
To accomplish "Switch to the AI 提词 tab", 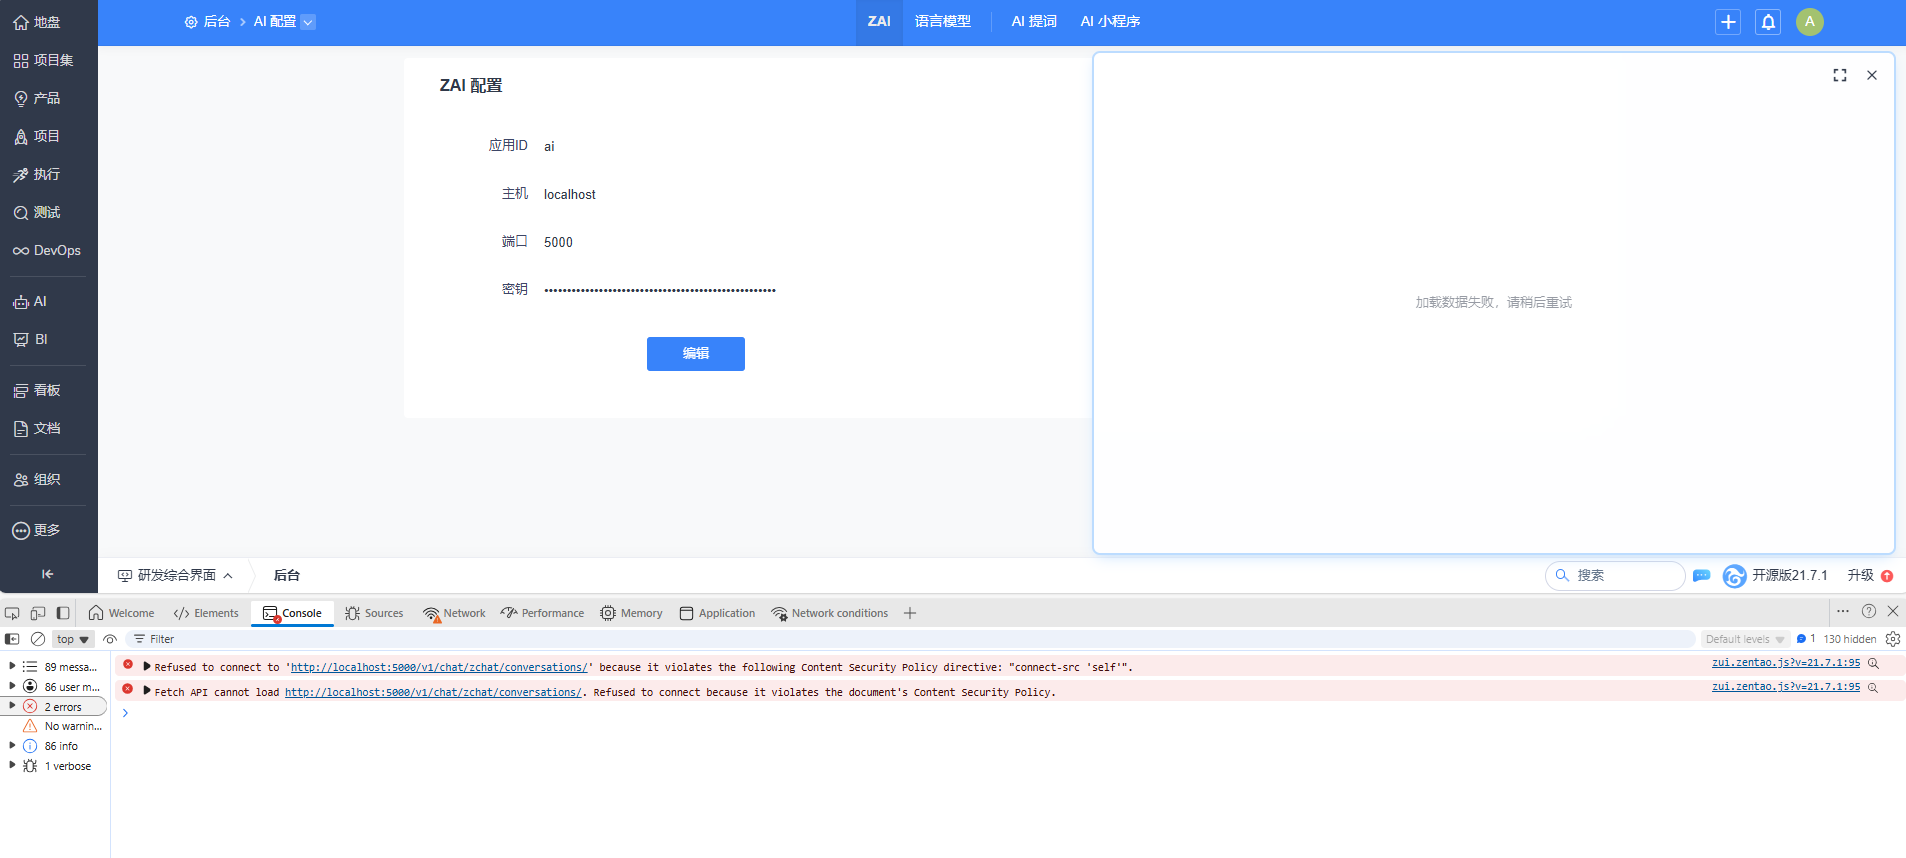I will click(x=1034, y=22).
